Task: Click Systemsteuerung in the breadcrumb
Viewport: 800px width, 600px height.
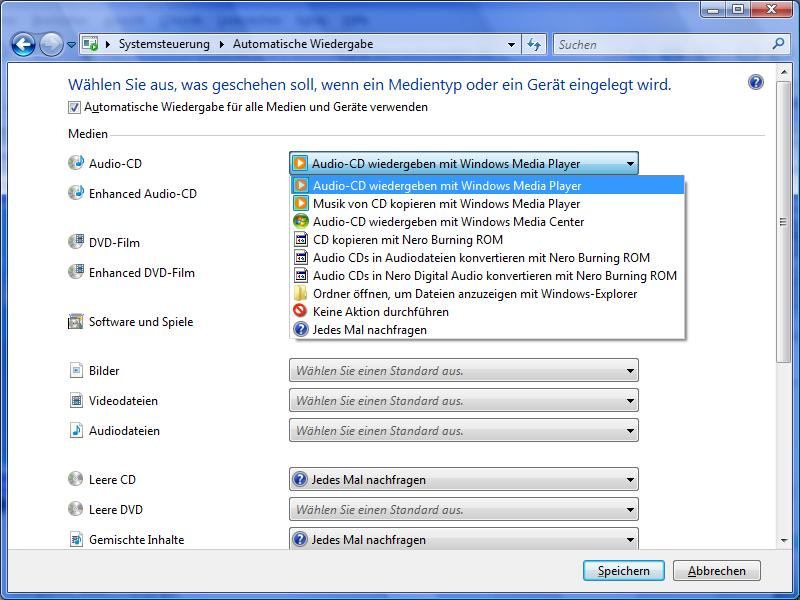Action: pyautogui.click(x=164, y=44)
